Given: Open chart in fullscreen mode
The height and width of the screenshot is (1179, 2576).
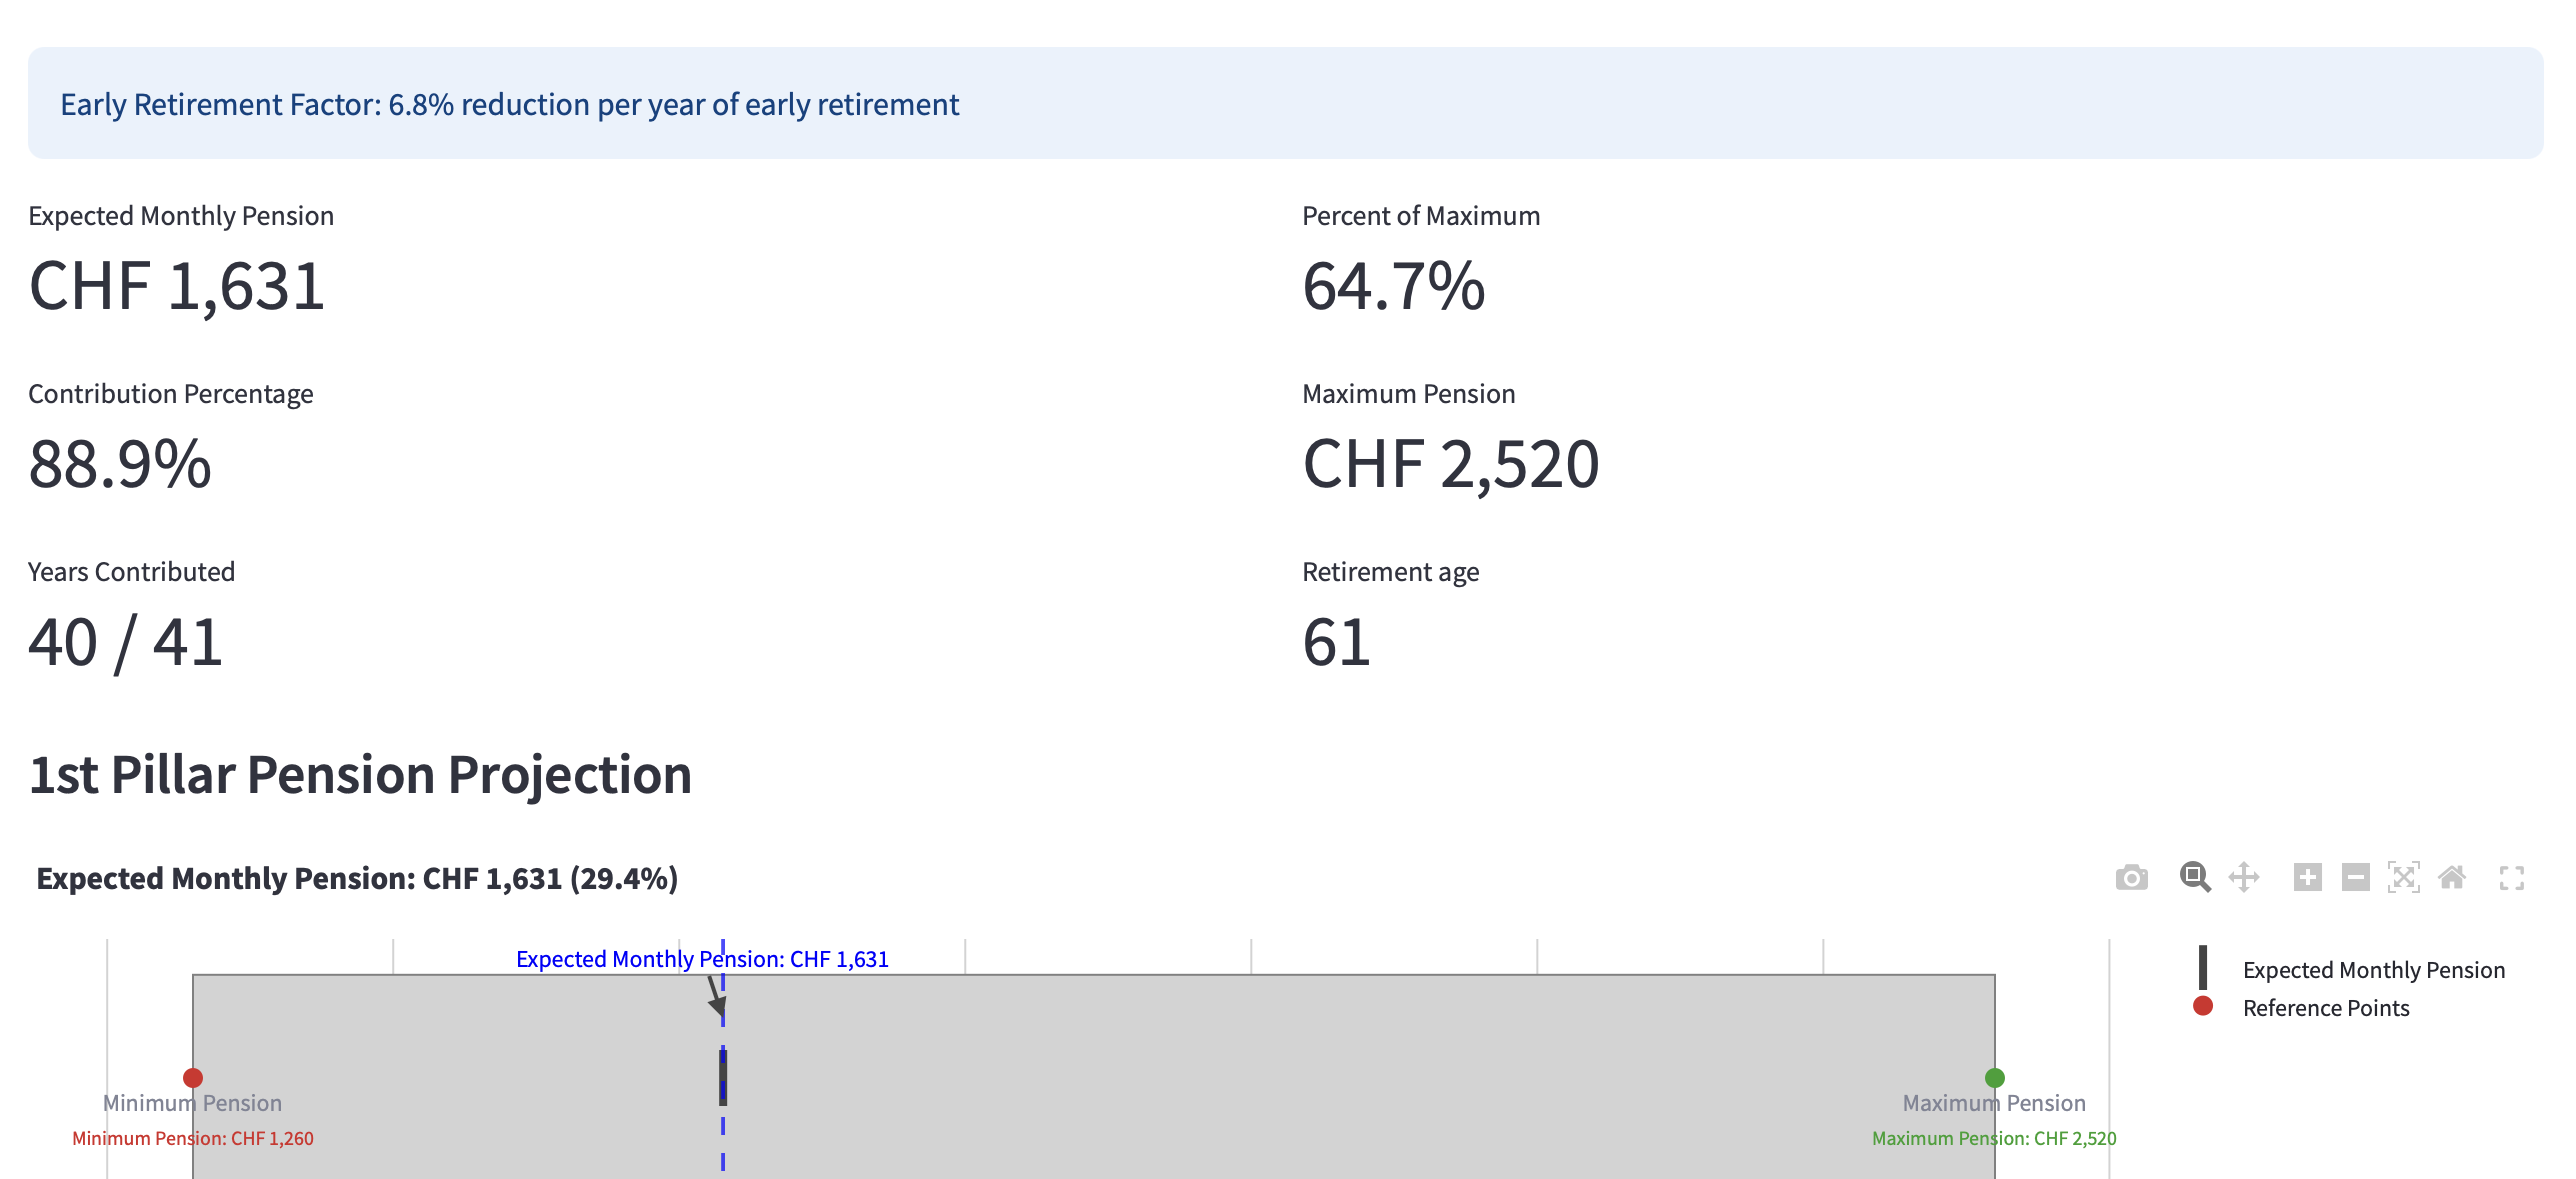Looking at the screenshot, I should point(2511,878).
